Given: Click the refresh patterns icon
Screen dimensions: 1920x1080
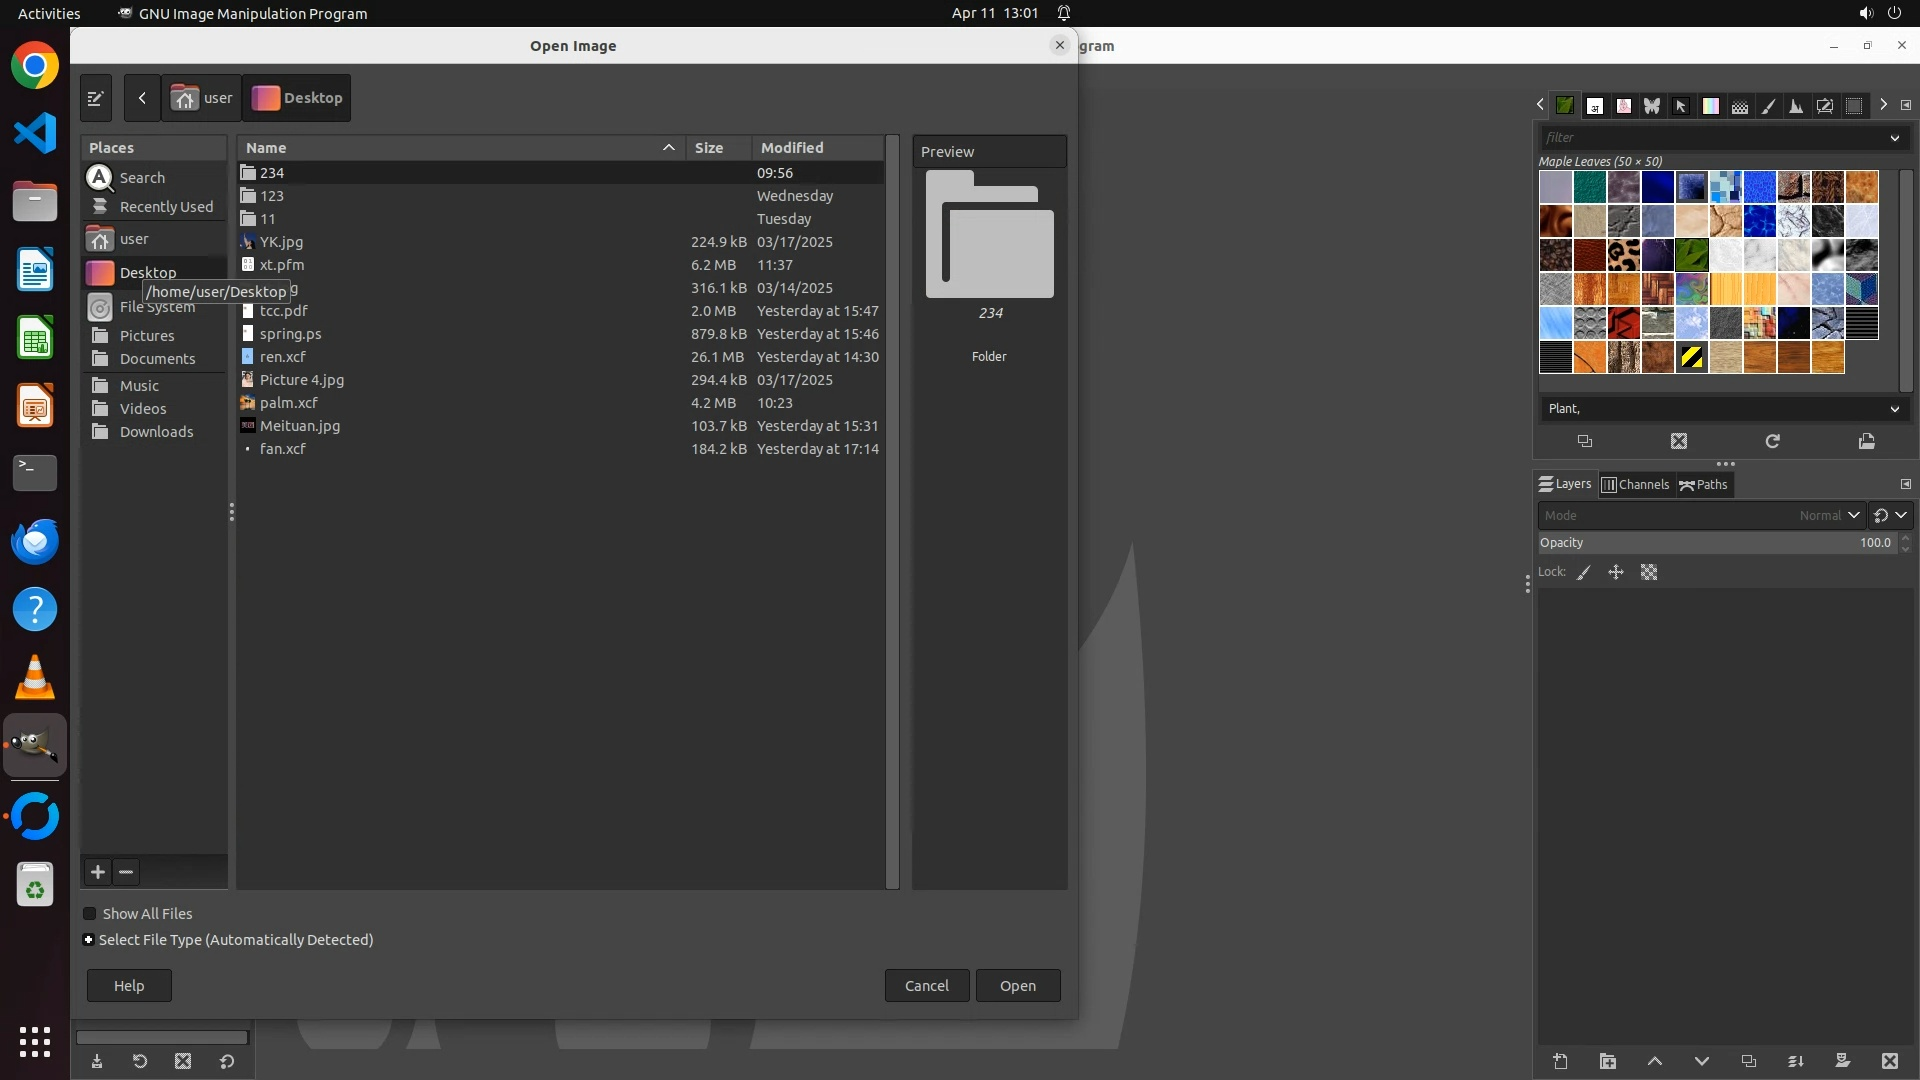Looking at the screenshot, I should point(1772,441).
